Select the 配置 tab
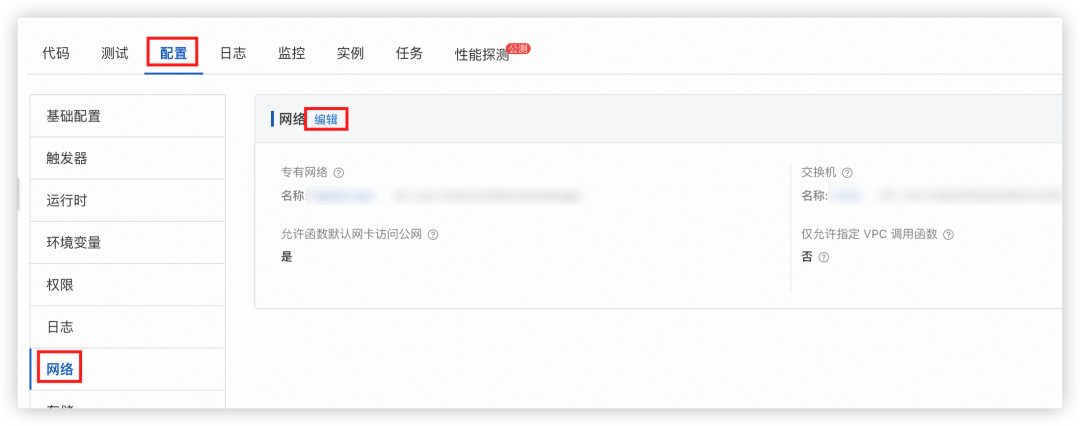 point(174,54)
